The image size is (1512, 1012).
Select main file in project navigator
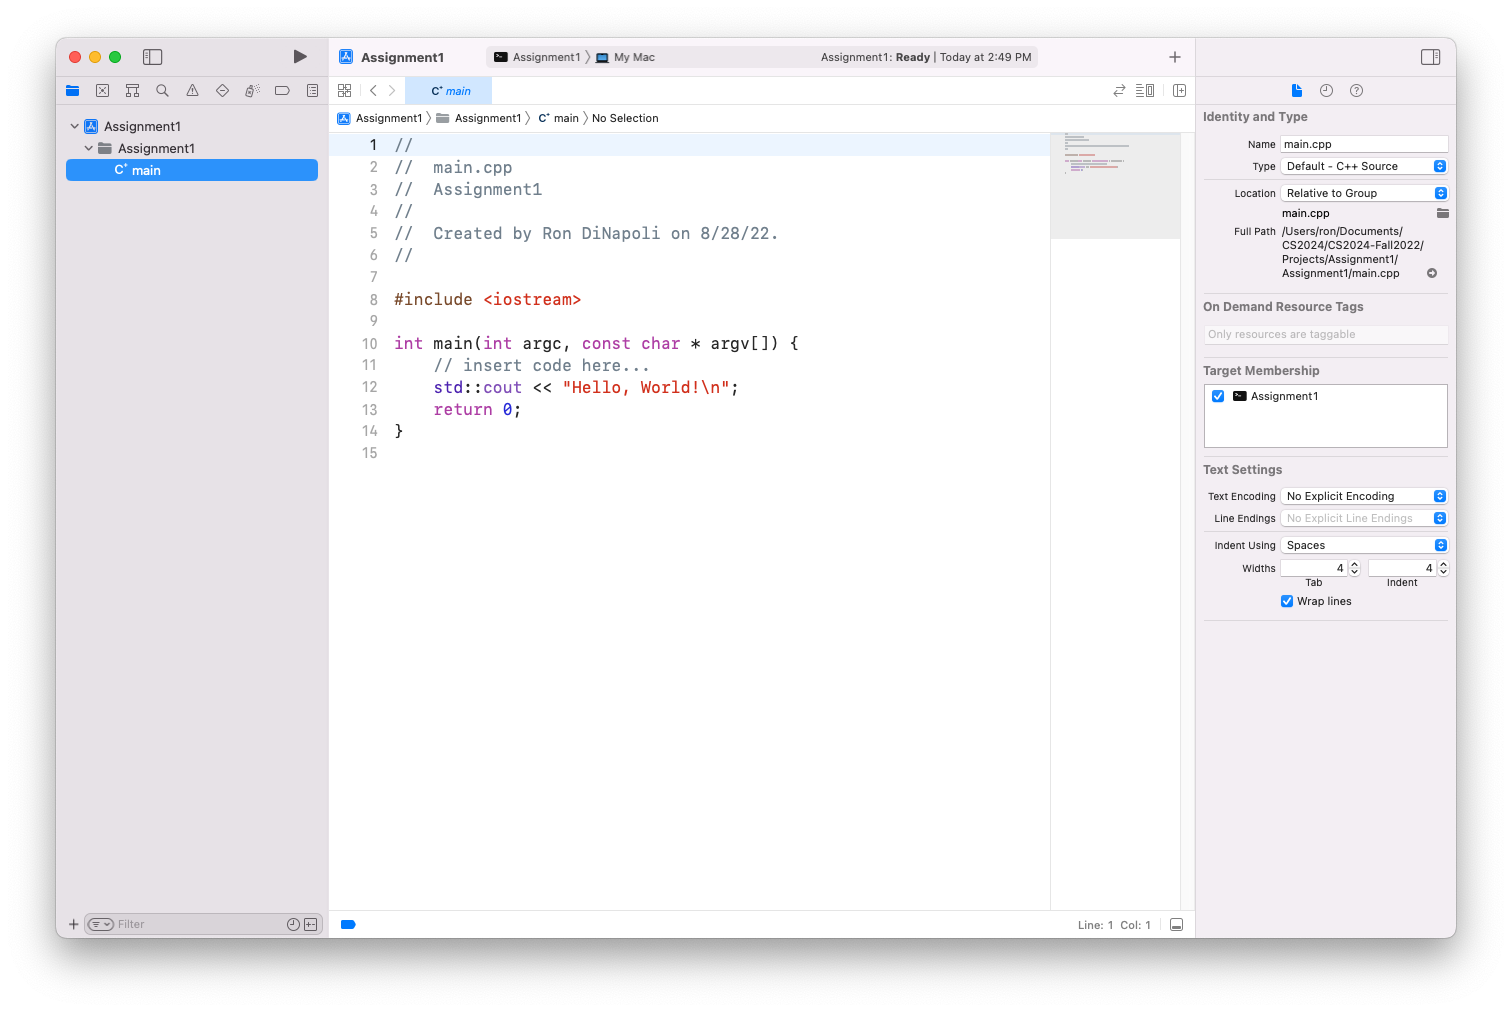tap(146, 170)
